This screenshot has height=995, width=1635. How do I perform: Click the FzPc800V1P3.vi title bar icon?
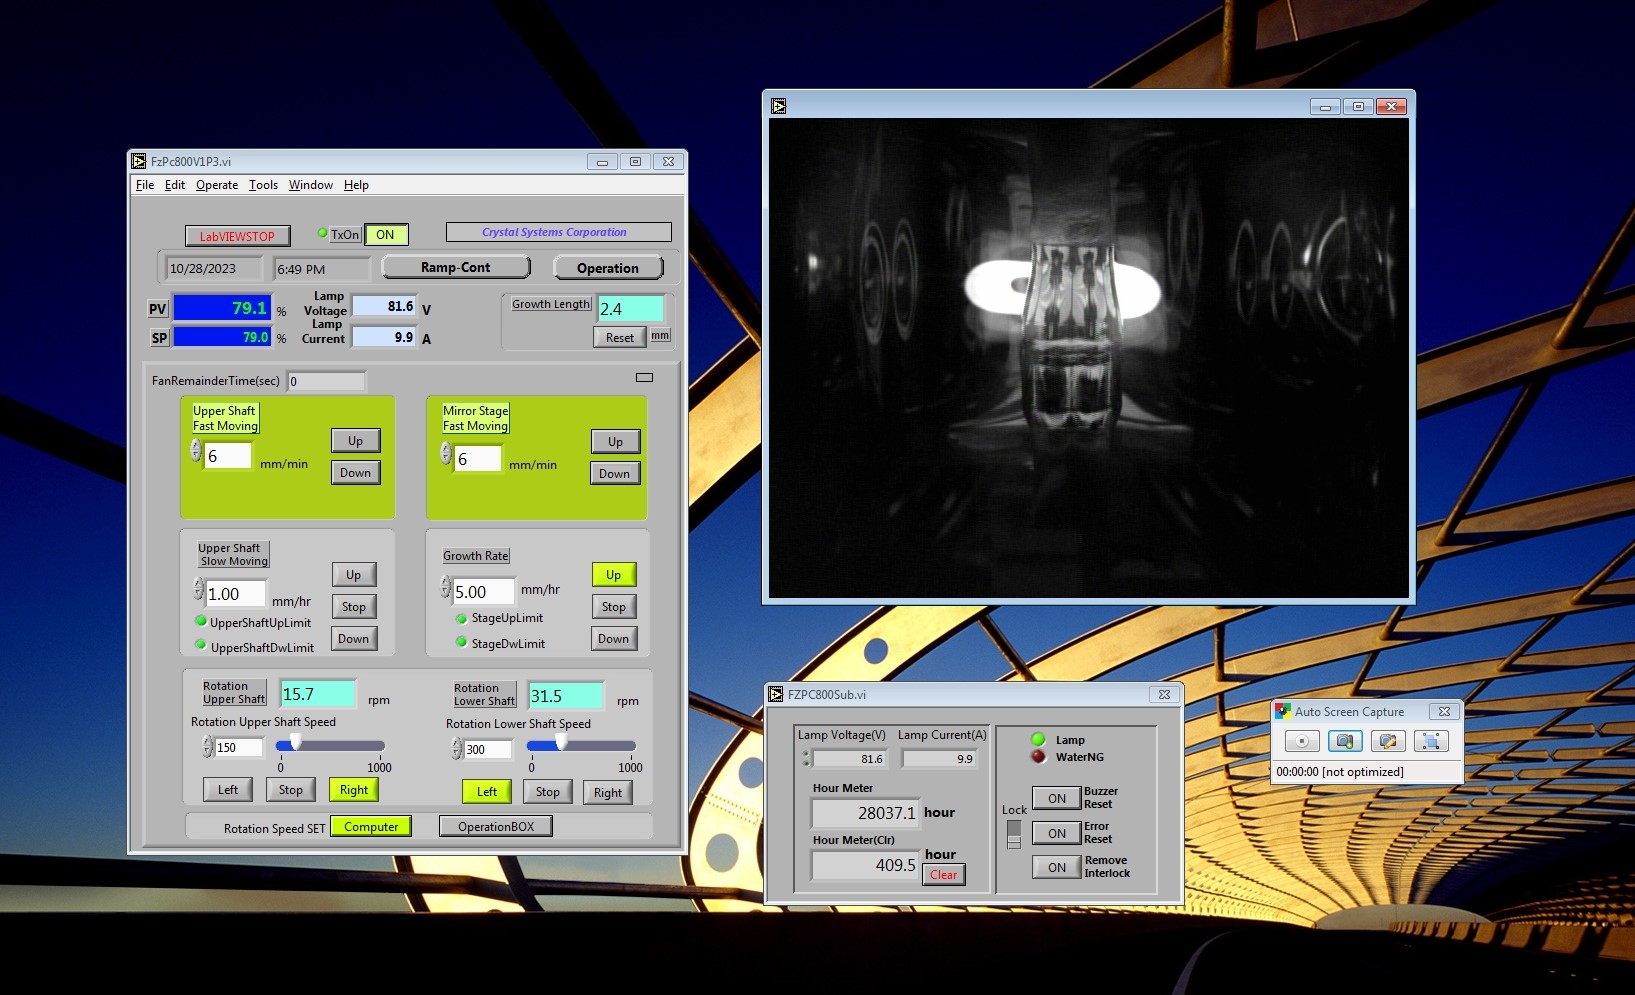pyautogui.click(x=139, y=161)
